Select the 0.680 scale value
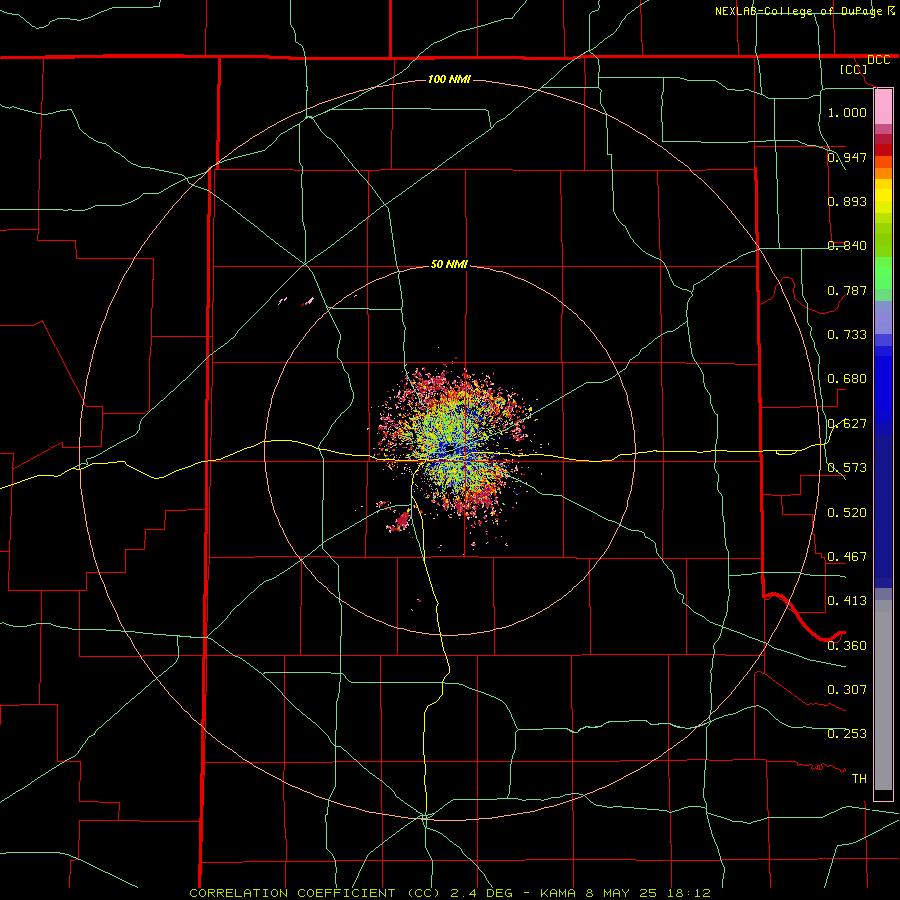The image size is (900, 900). (847, 379)
